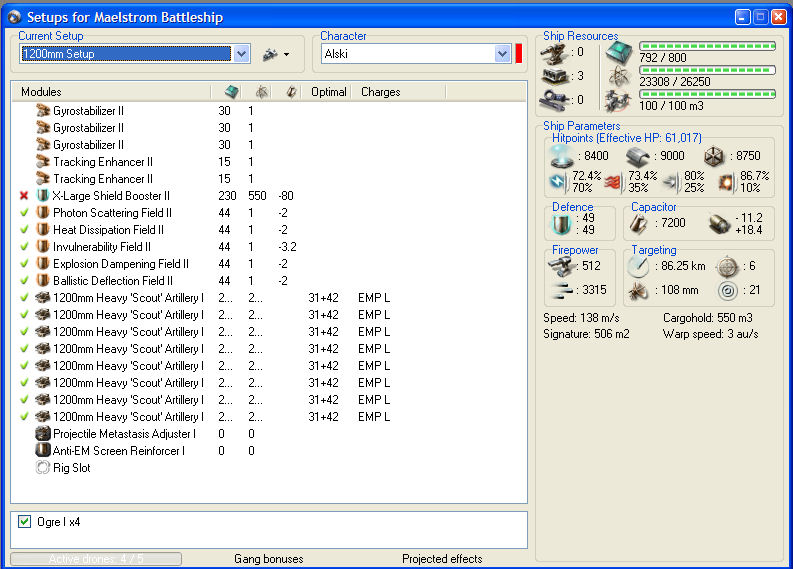Image resolution: width=793 pixels, height=569 pixels.
Task: Open the Character dropdown arrow
Action: pos(502,54)
